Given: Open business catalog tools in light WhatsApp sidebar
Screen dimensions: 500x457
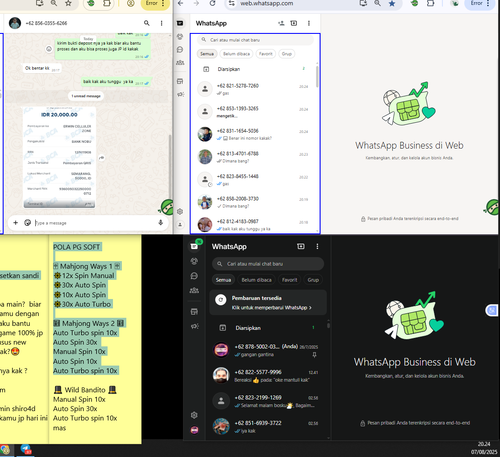Looking at the screenshot, I should (x=180, y=81).
